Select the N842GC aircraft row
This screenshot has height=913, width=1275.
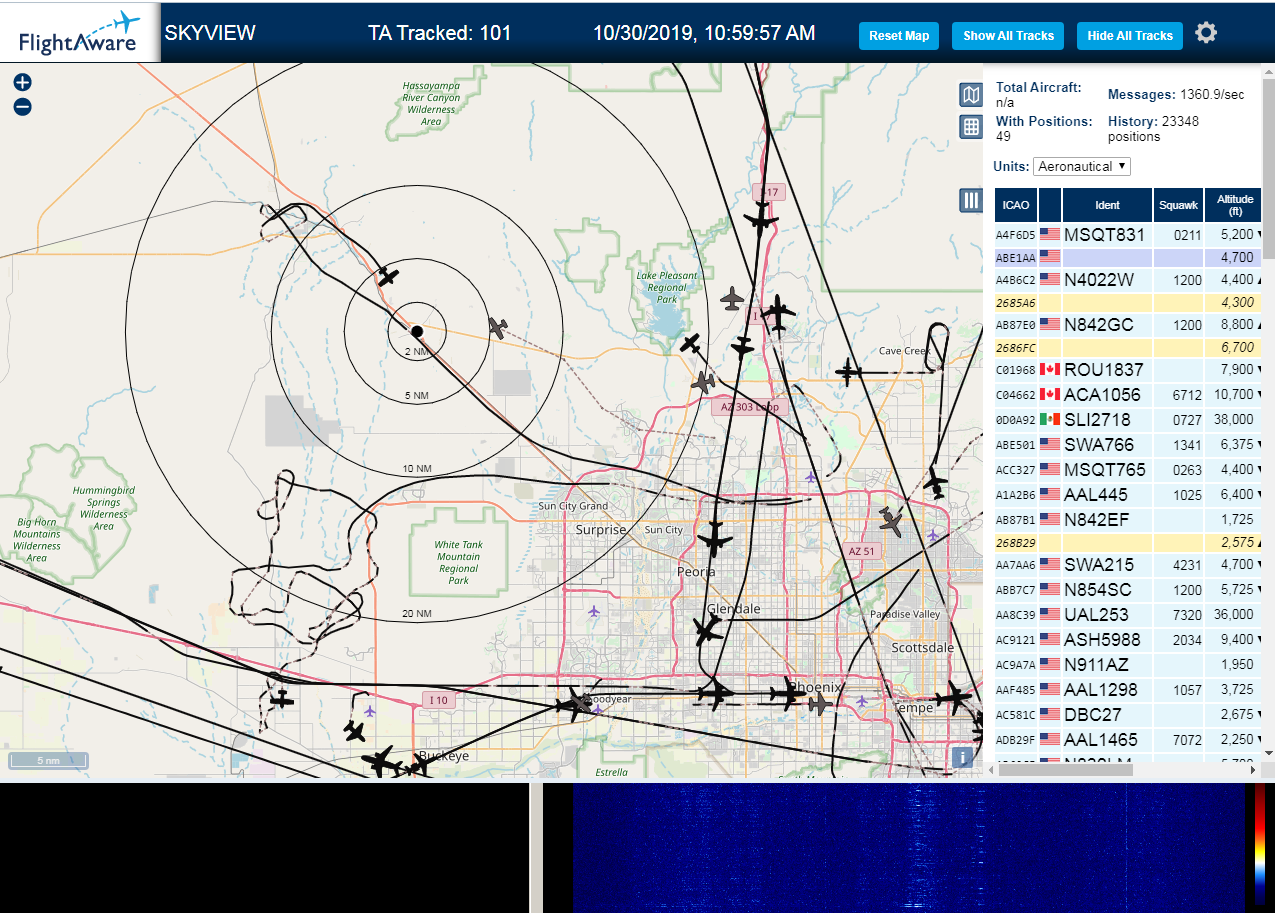coord(1129,325)
